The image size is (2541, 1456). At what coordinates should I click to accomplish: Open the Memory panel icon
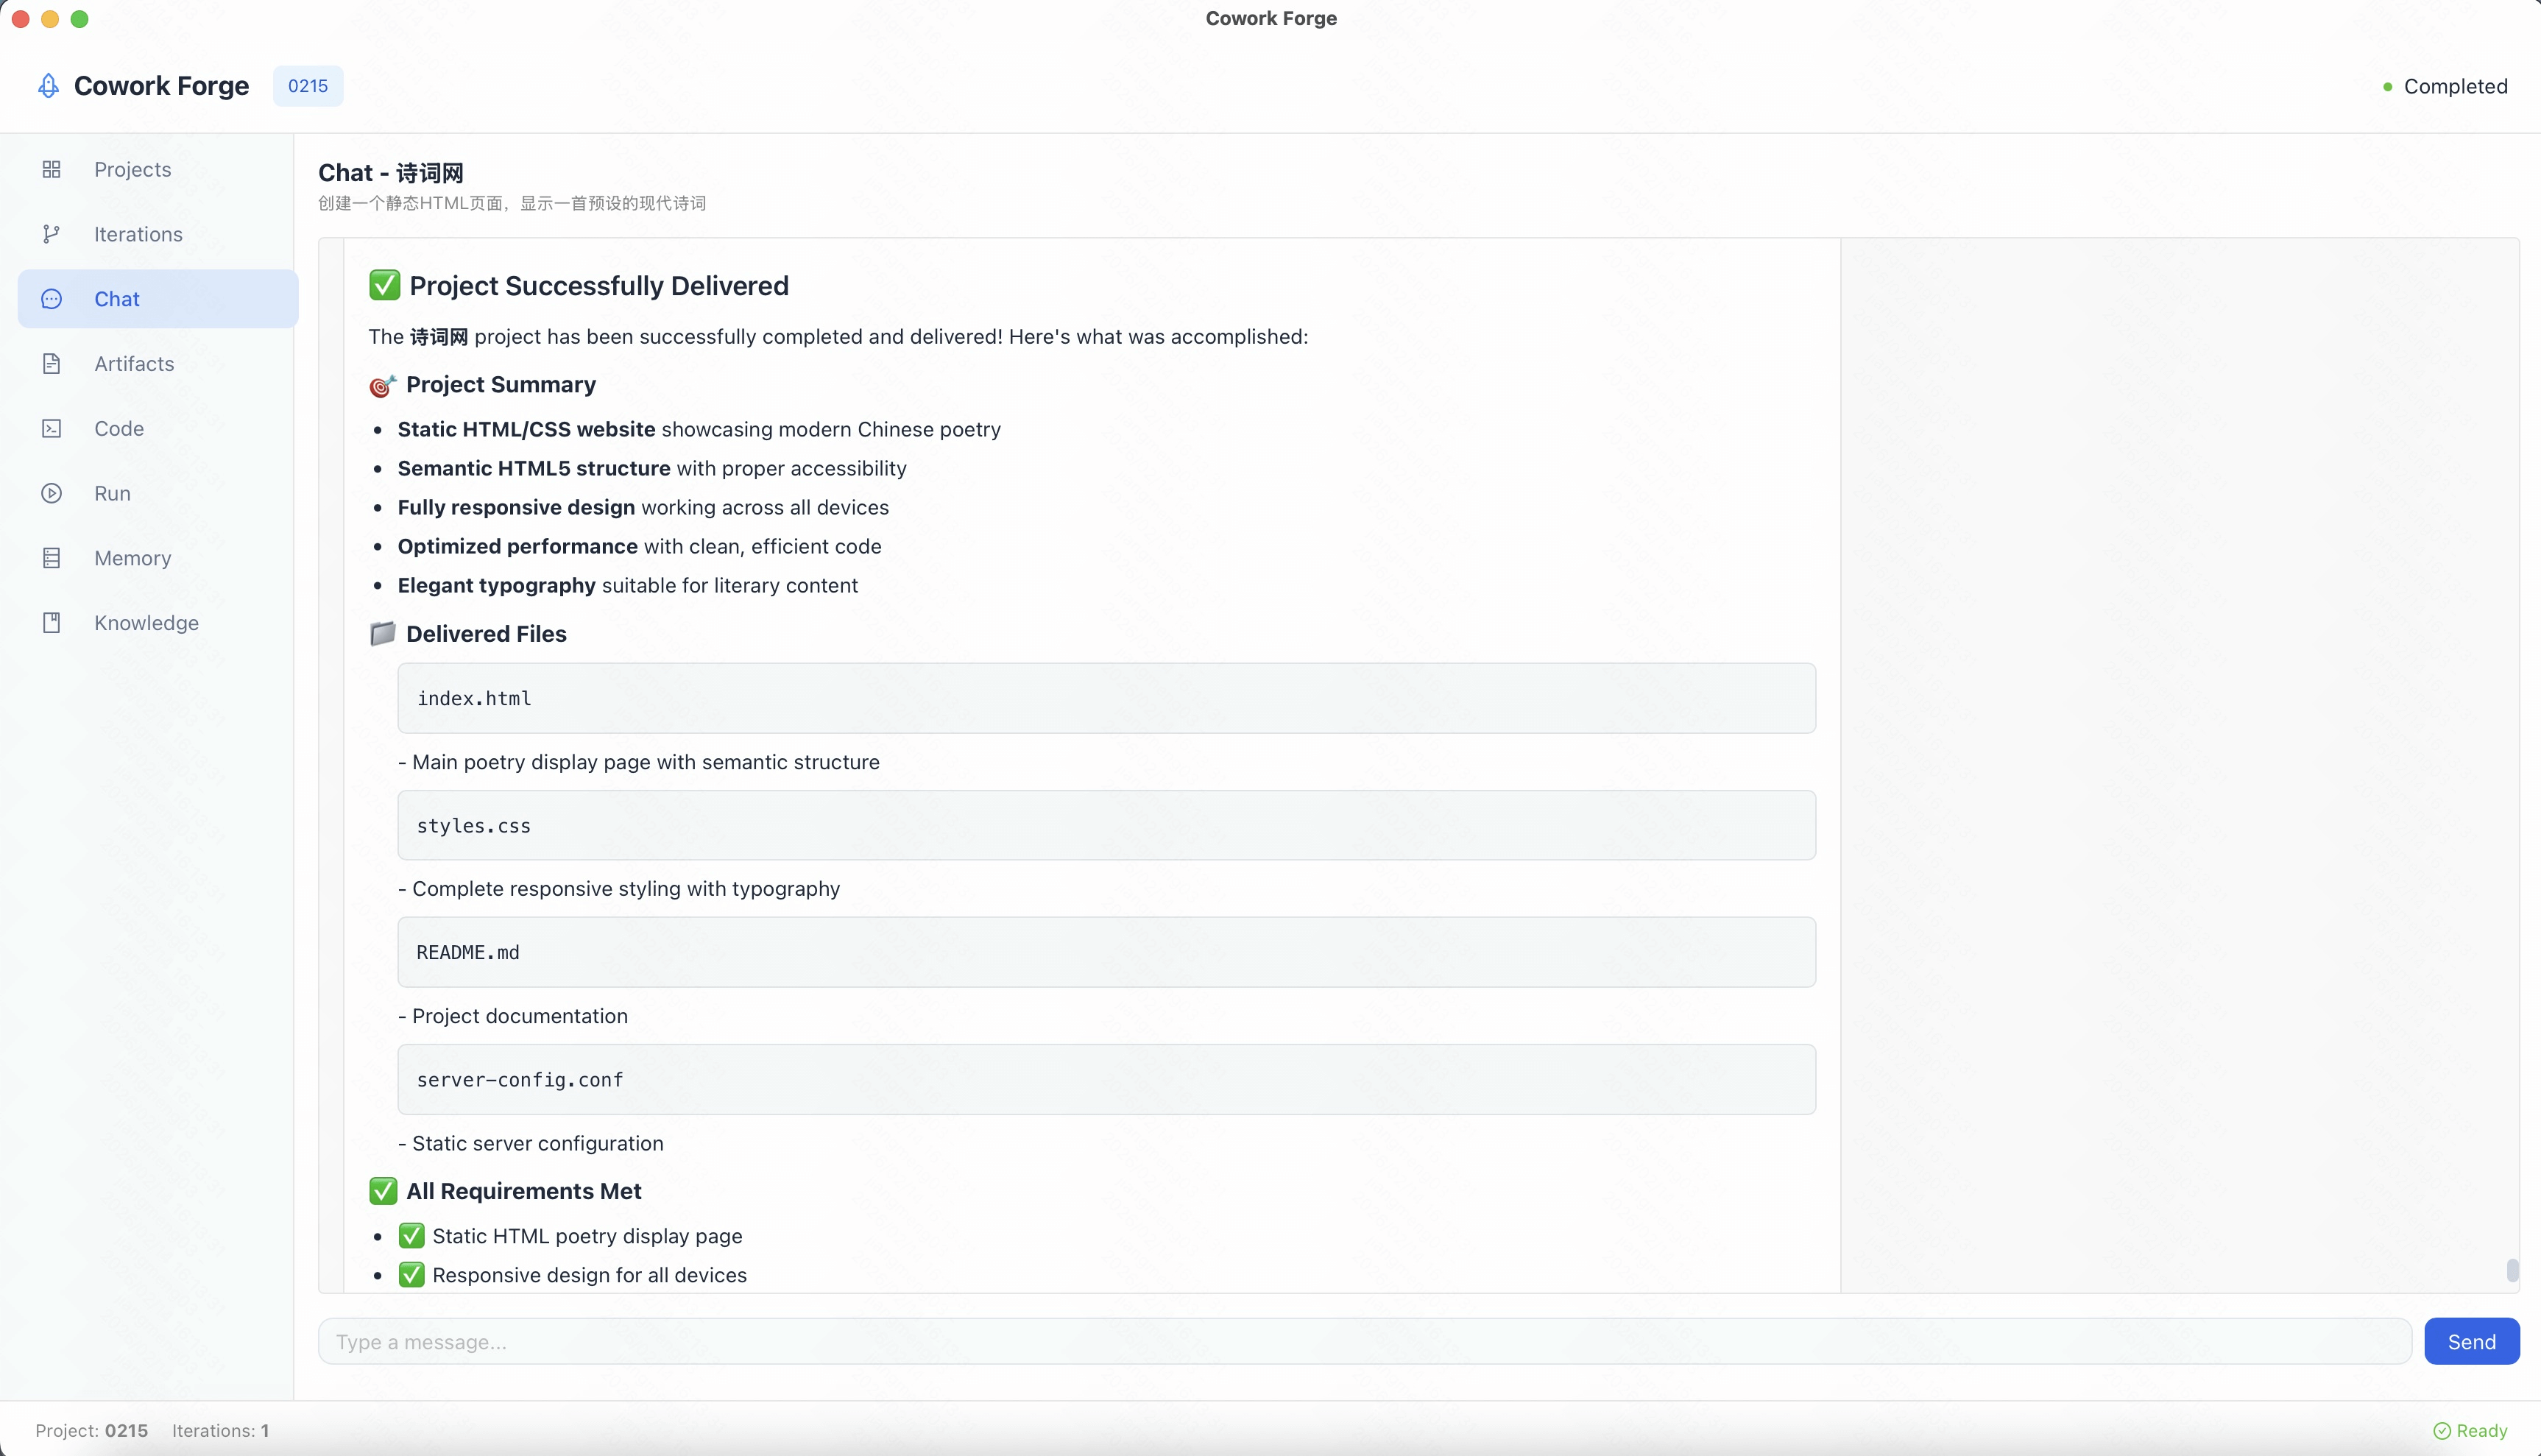click(x=51, y=557)
